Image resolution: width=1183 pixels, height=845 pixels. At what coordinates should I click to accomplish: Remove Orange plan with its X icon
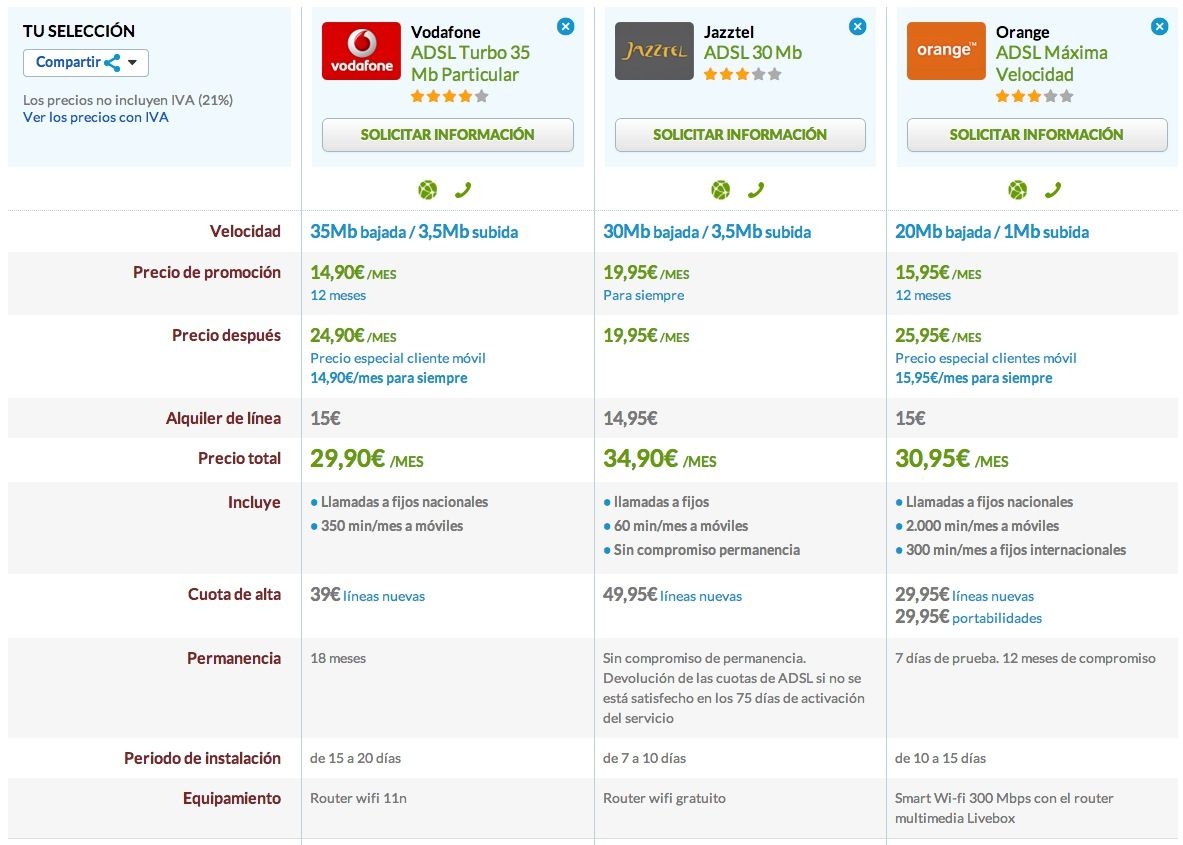pyautogui.click(x=1160, y=26)
